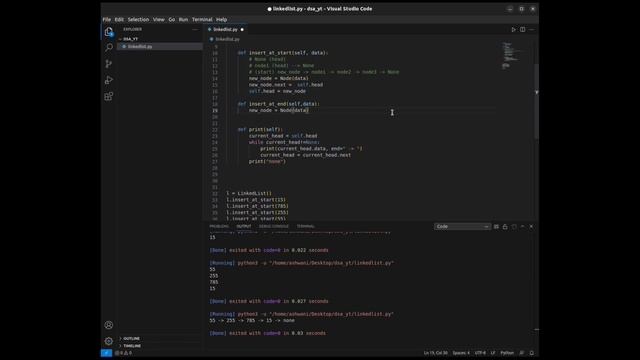Open the Explorer view in activity bar
This screenshot has width=640, height=360.
point(109,32)
